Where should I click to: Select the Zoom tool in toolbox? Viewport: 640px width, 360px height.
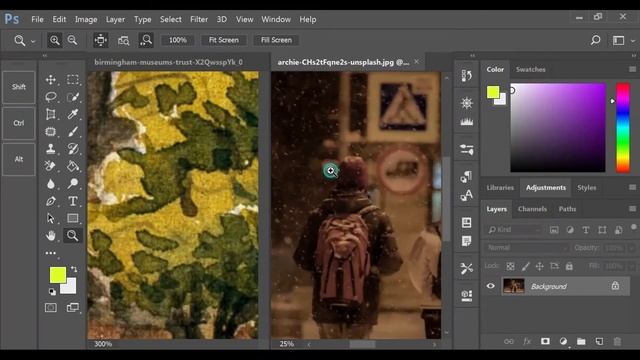coord(73,236)
